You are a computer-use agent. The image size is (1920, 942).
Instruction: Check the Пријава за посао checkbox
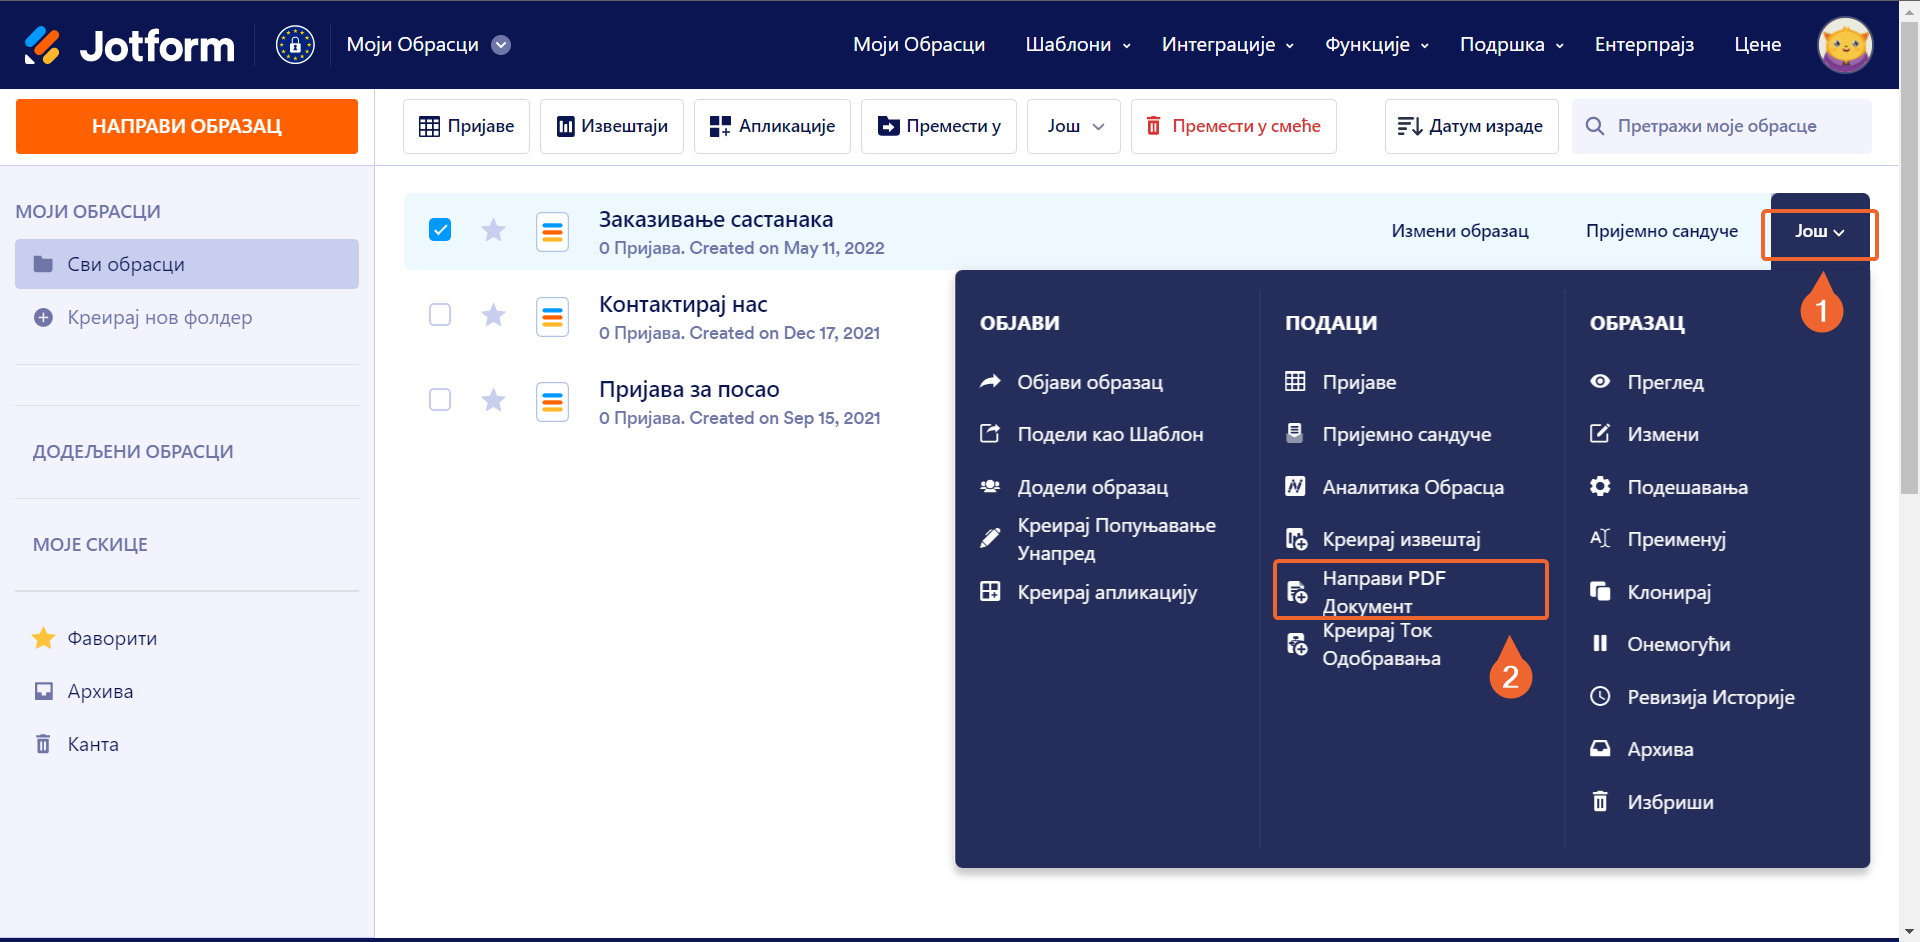tap(440, 400)
